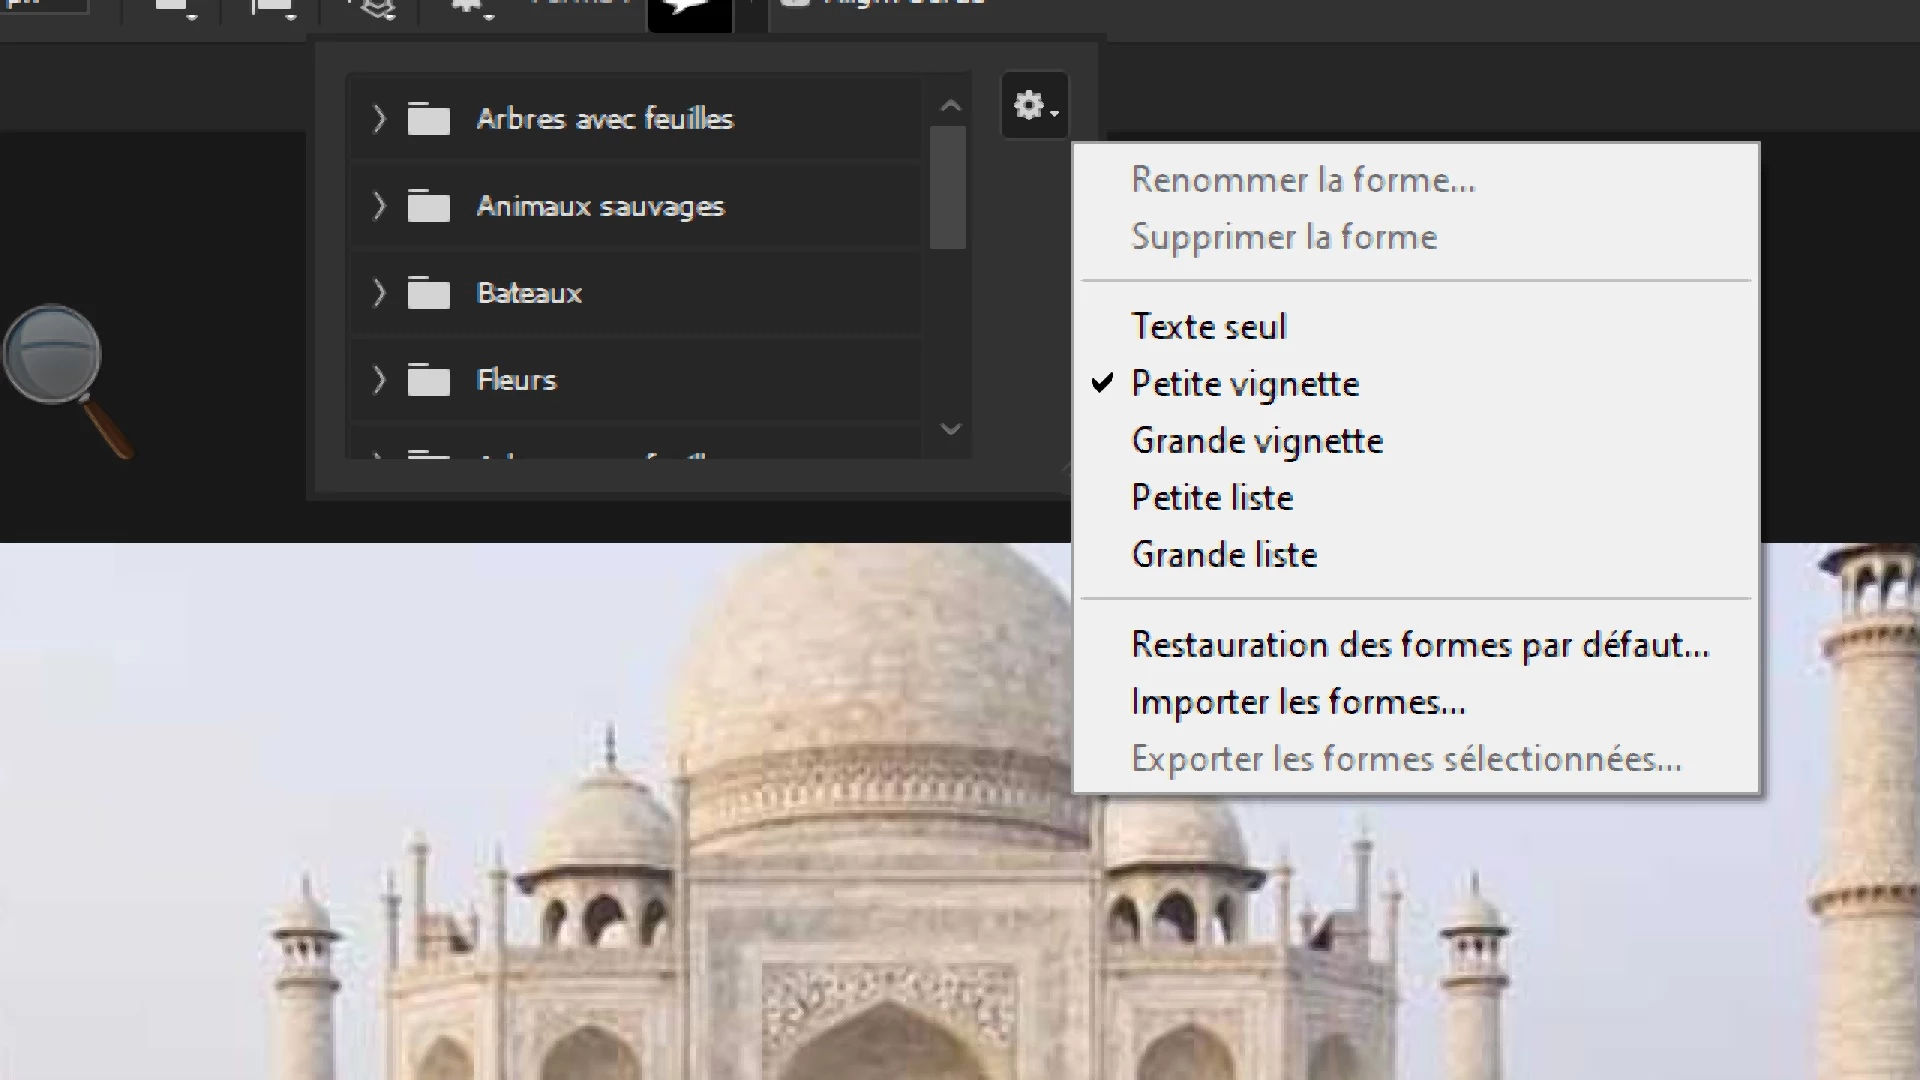
Task: Switch view to Grande vignette
Action: (1256, 441)
